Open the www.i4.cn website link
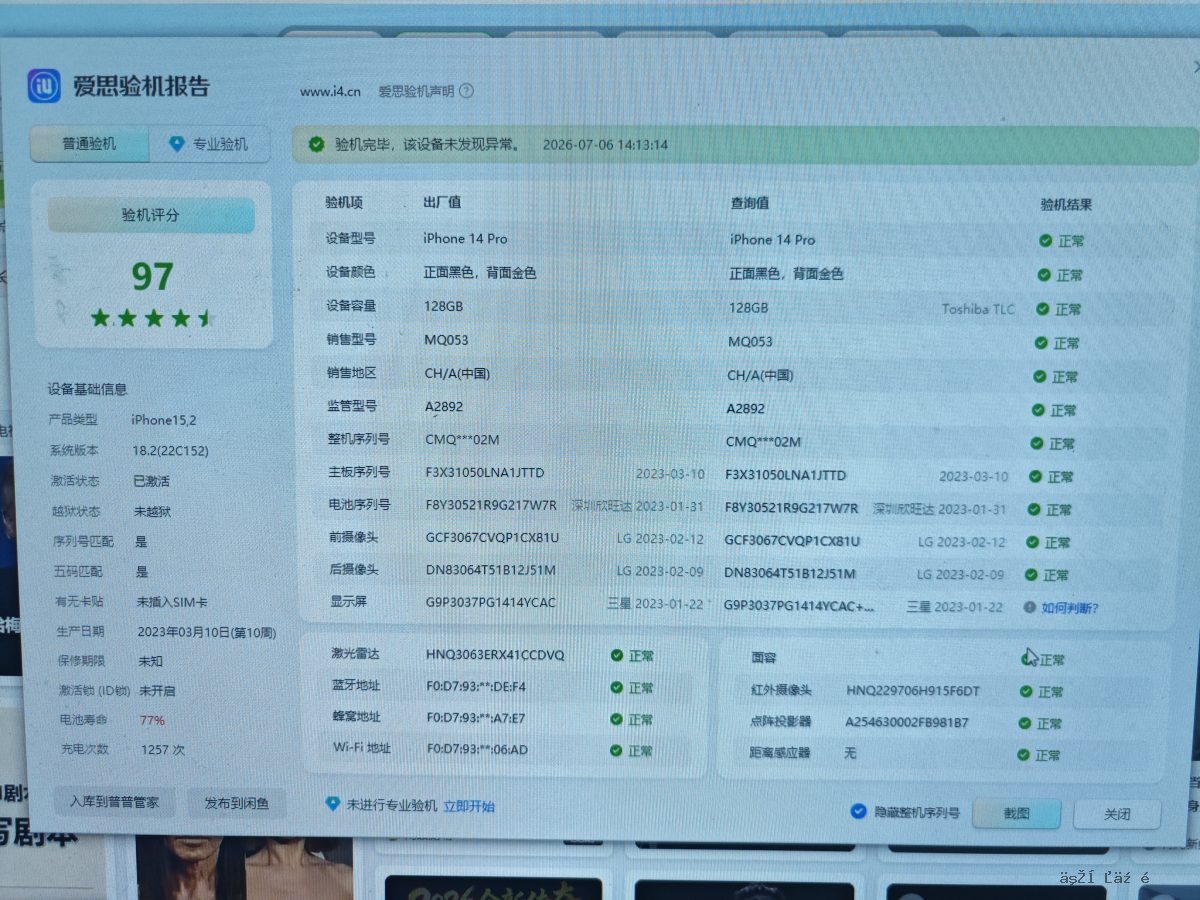This screenshot has height=900, width=1200. (x=330, y=91)
